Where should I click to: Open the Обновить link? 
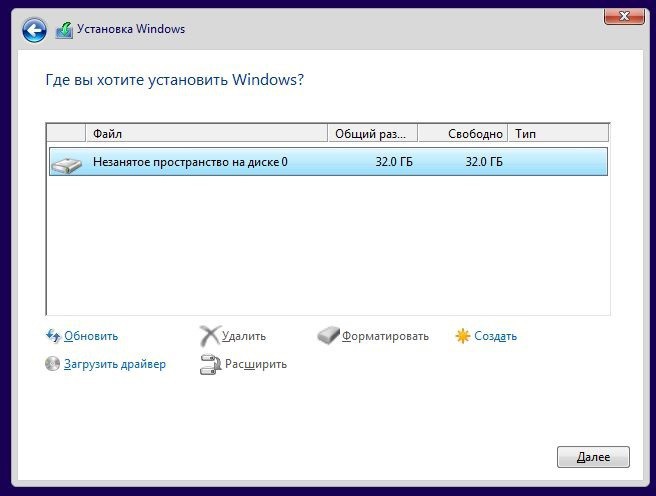coord(91,336)
